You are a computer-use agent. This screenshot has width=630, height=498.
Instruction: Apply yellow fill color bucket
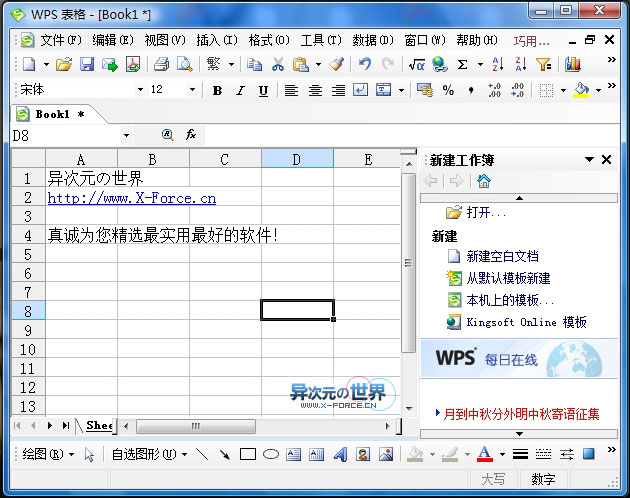(581, 90)
